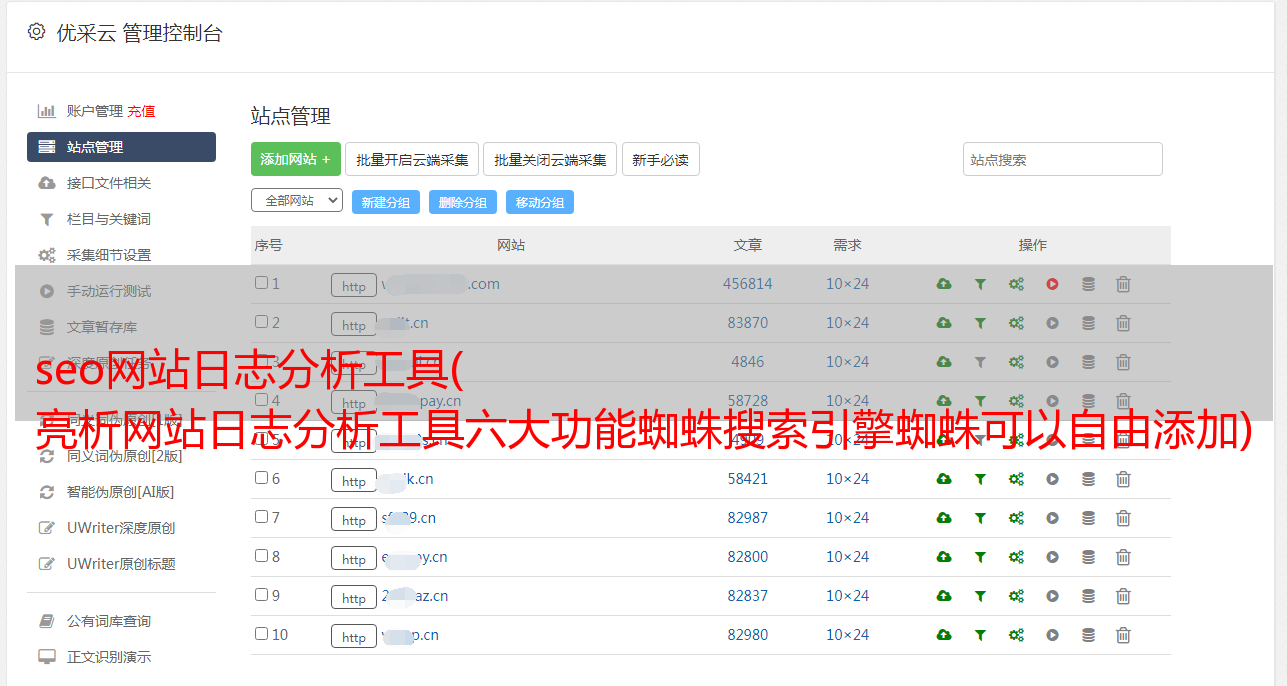Click the green 添加网站 + button
Screen dimensions: 1287x686
[296, 159]
